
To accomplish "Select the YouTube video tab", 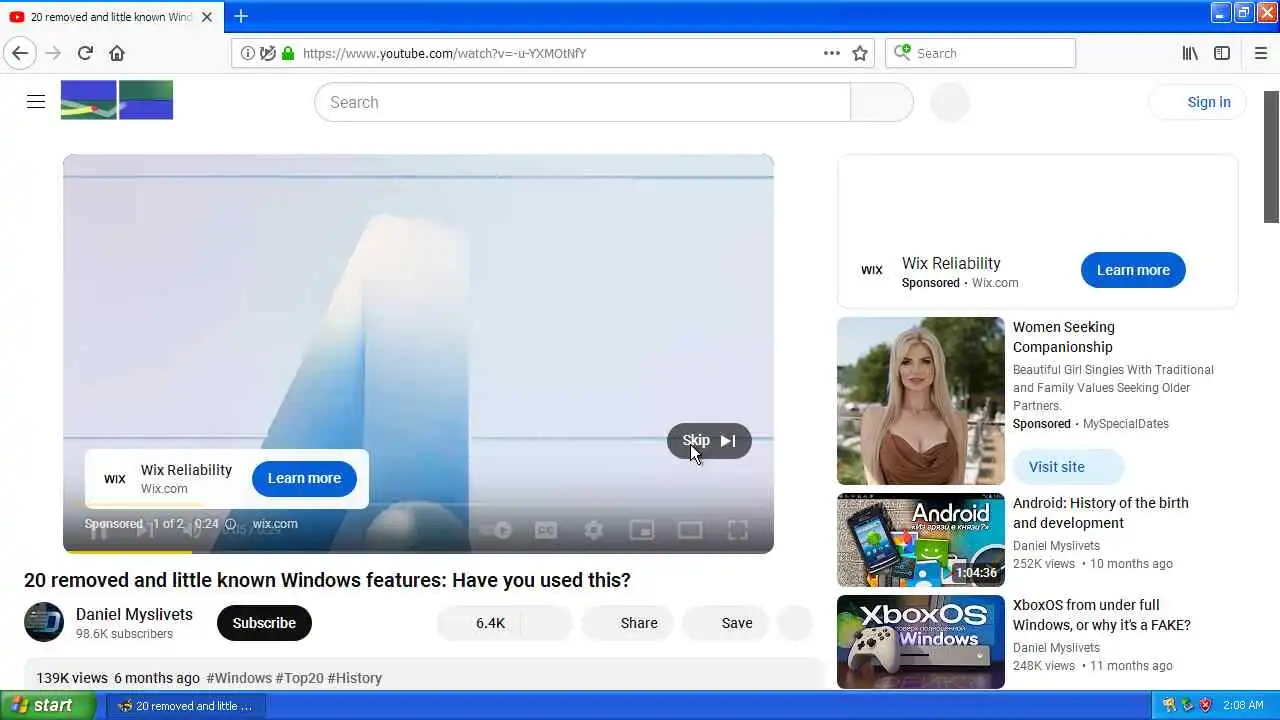I will (x=112, y=17).
